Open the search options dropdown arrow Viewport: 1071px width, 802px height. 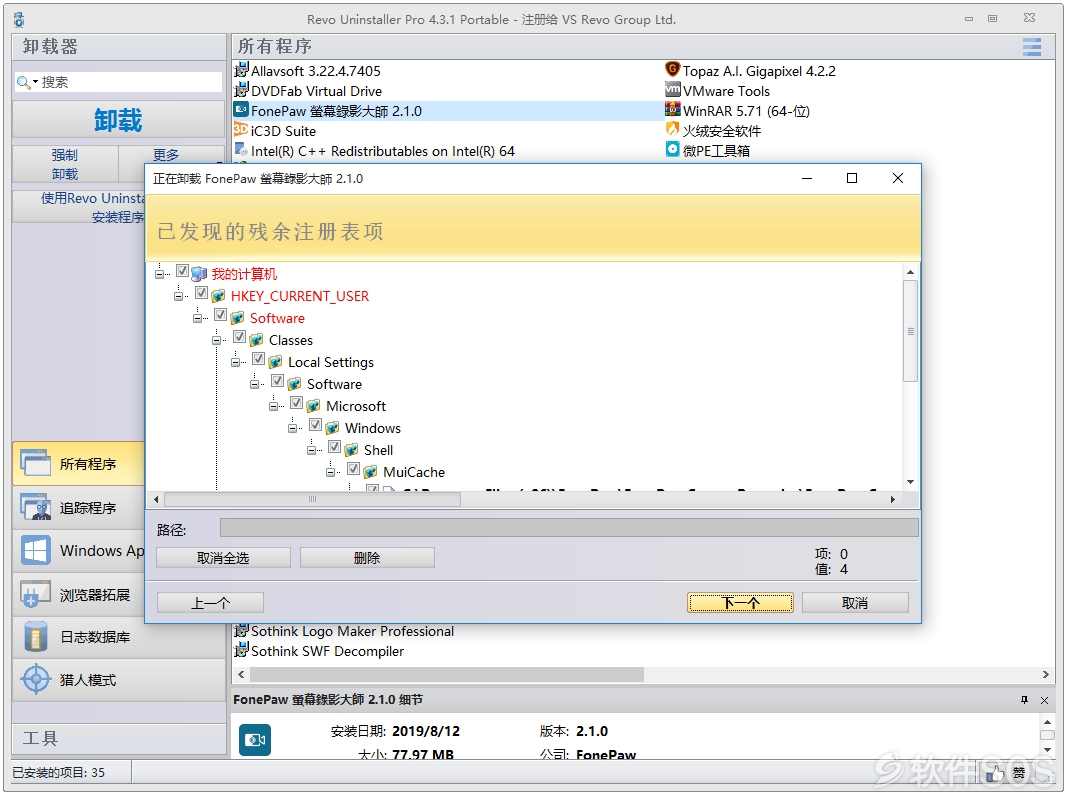(x=36, y=82)
